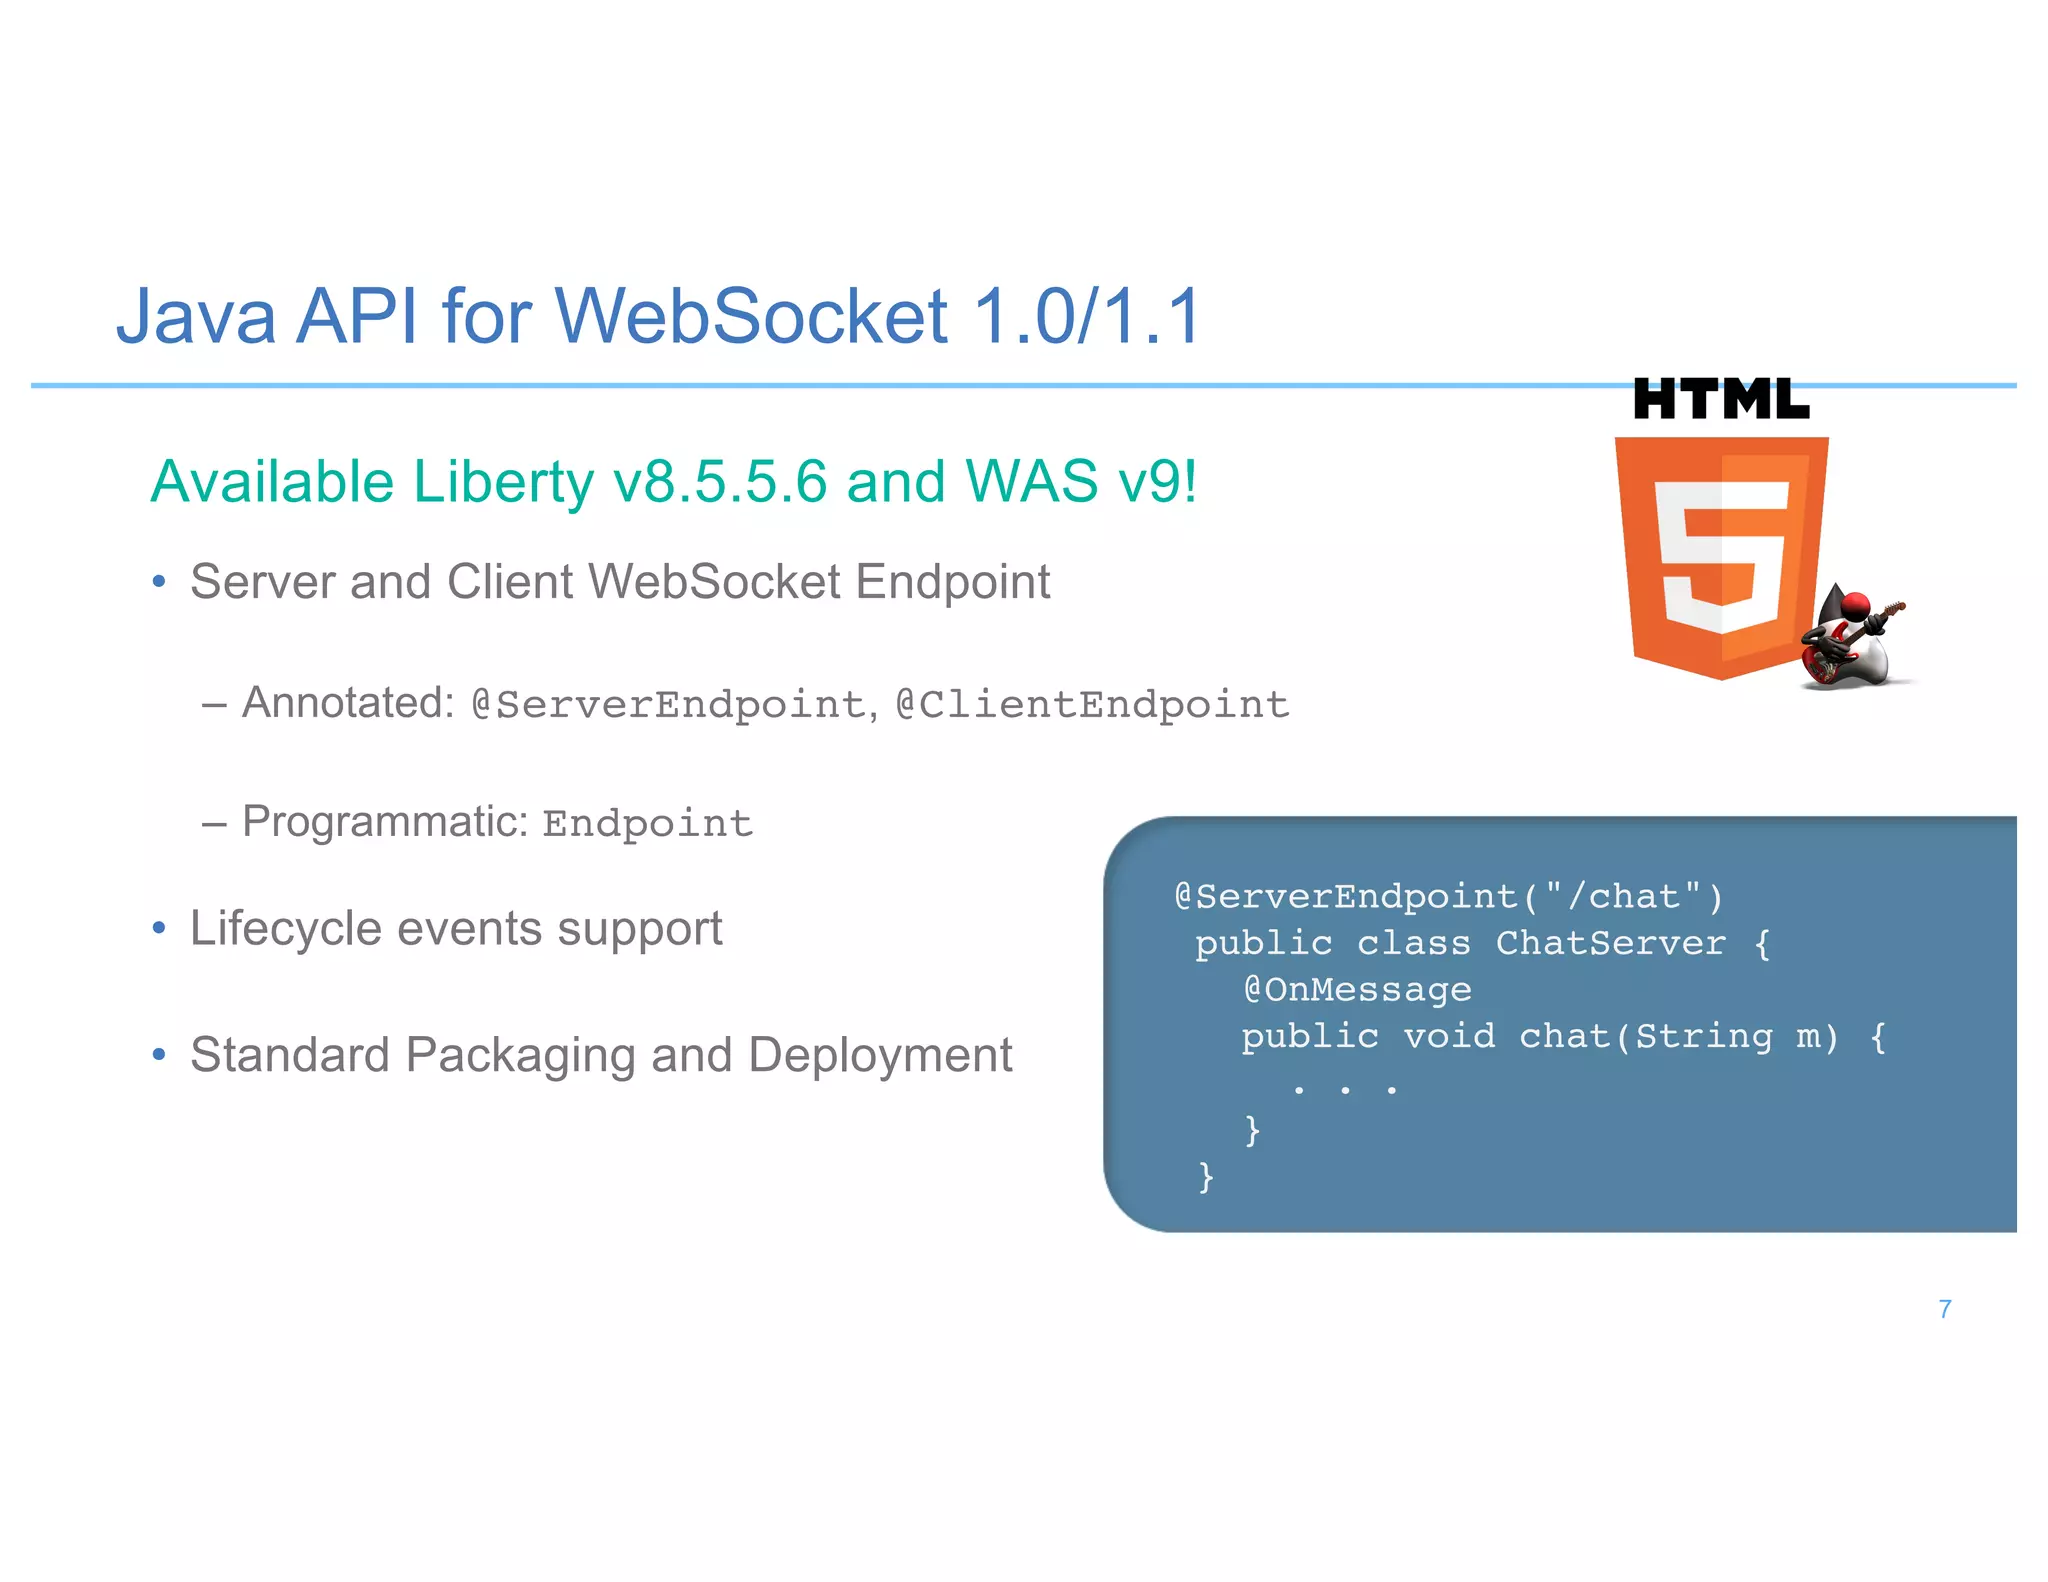Image resolution: width=2048 pixels, height=1582 pixels.
Task: Click the final closing brace in the code
Action: (x=1206, y=1176)
